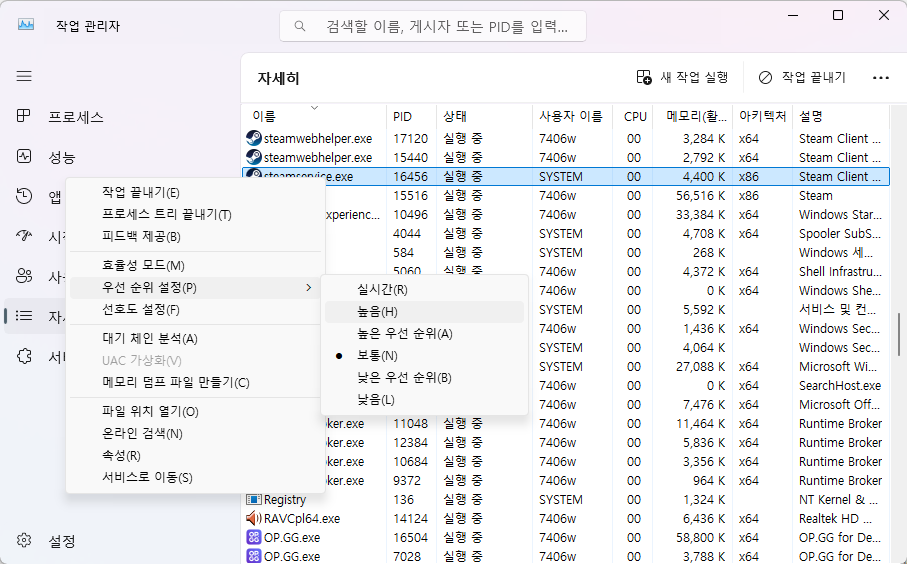Click the search magnifier icon
Image resolution: width=907 pixels, height=564 pixels.
300,26
